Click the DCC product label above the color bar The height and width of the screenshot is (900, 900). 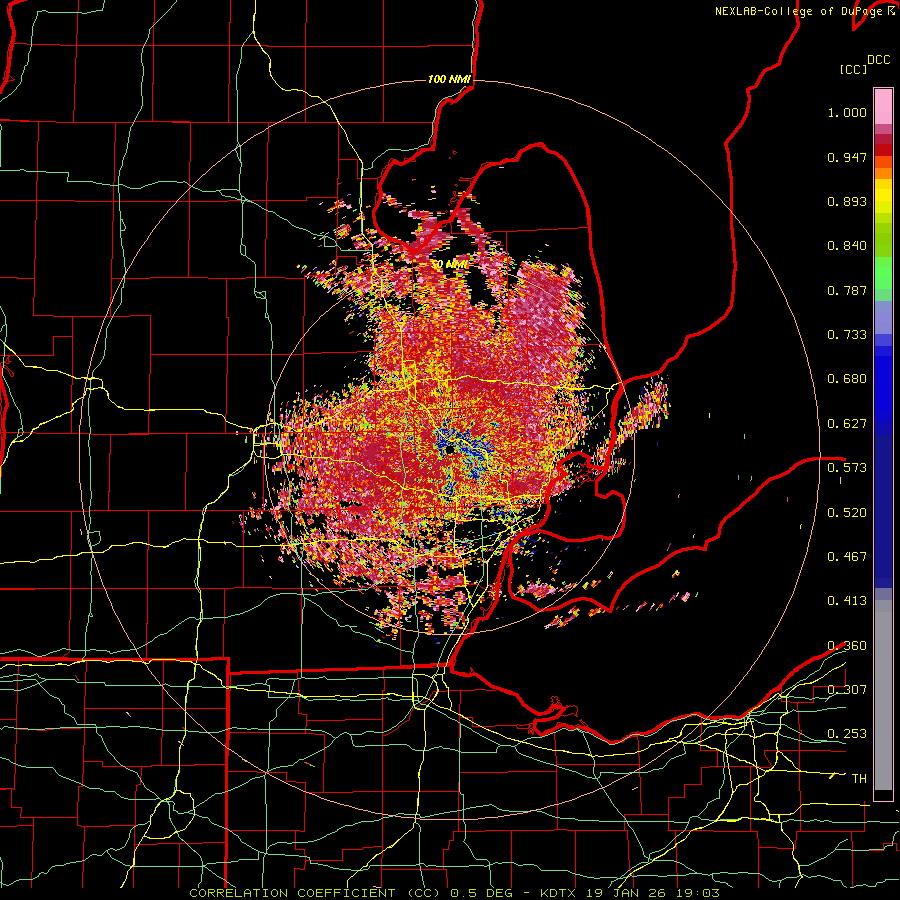pyautogui.click(x=878, y=60)
